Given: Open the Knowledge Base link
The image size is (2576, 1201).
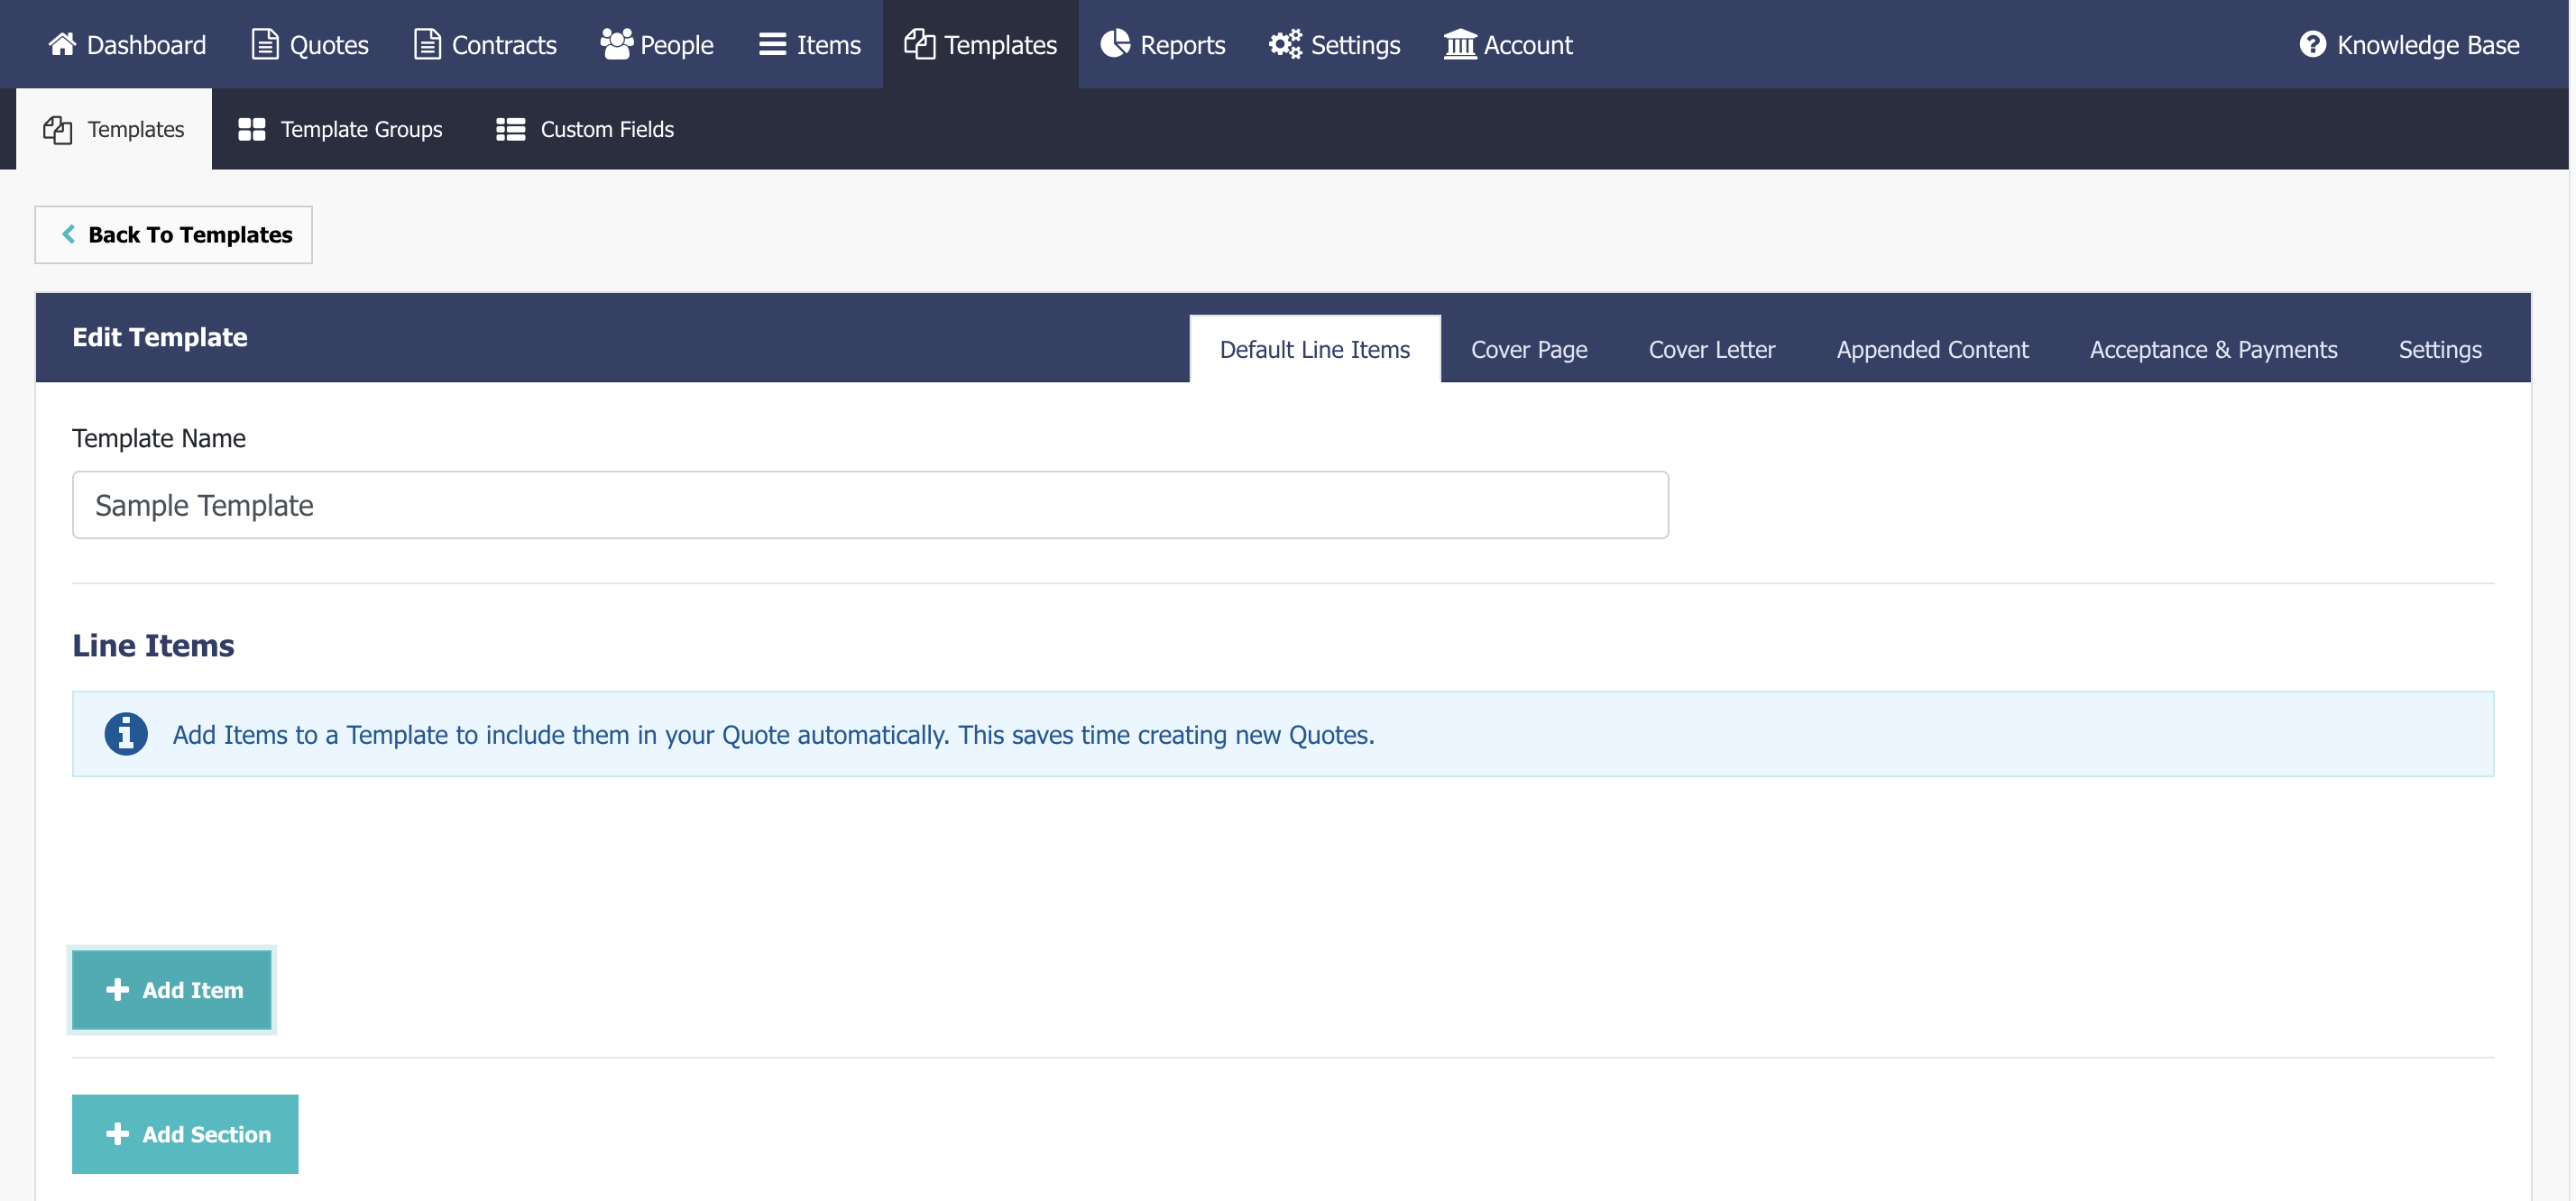Looking at the screenshot, I should click(2410, 44).
